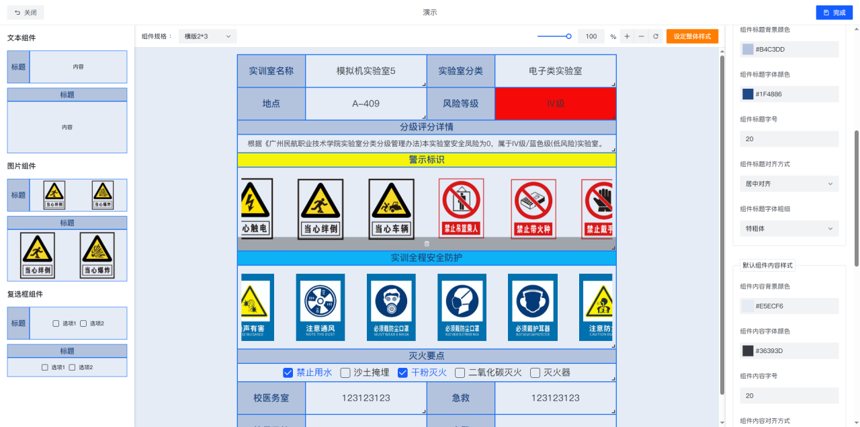Open the 组件标题字体粗细 特粗体 dropdown
Viewport: 860px width, 427px height.
[x=789, y=229]
